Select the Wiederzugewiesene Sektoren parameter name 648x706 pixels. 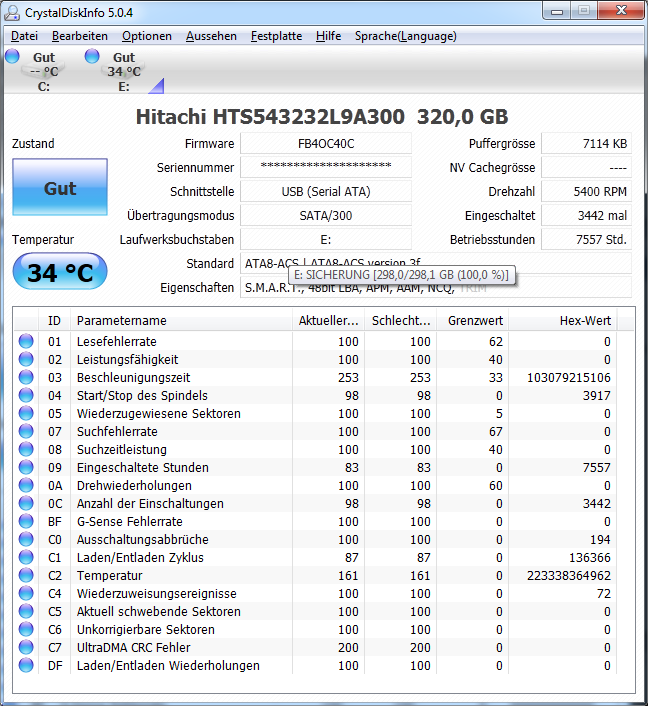[x=159, y=413]
